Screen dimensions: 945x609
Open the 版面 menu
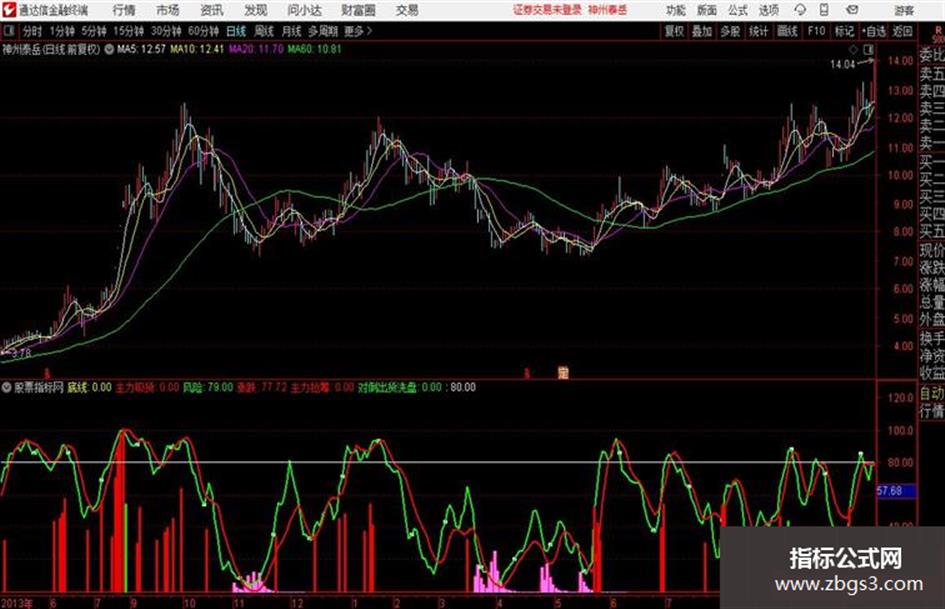click(x=707, y=10)
